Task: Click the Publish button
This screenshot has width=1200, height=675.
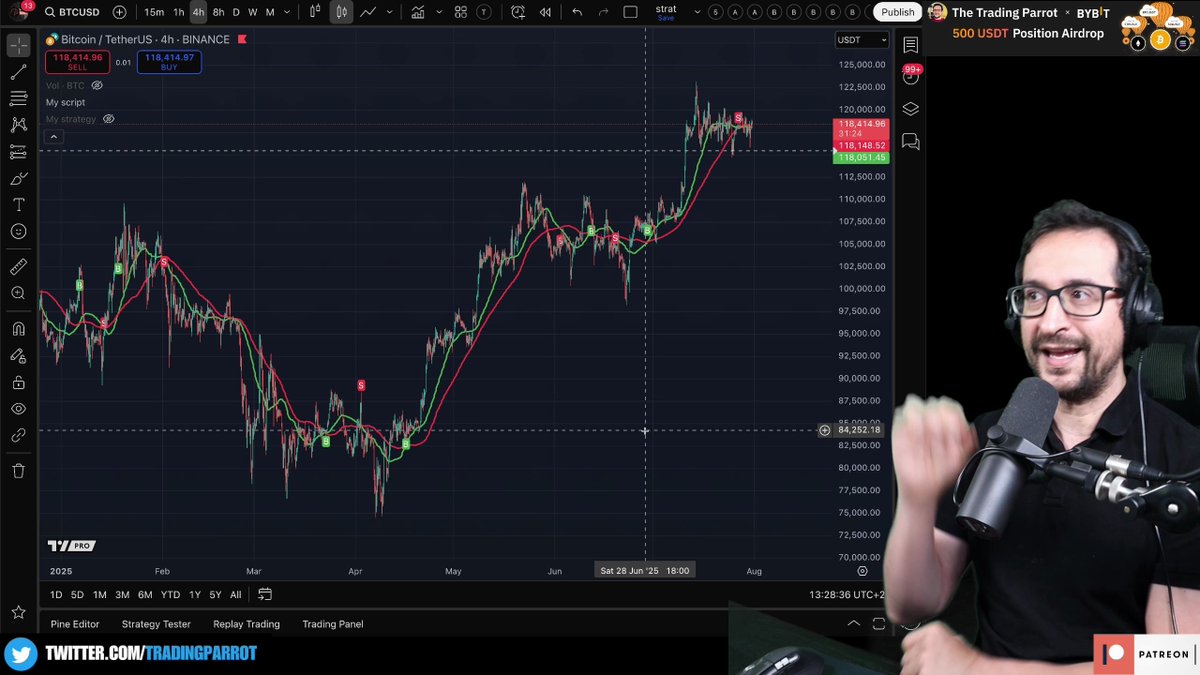Action: pyautogui.click(x=897, y=12)
